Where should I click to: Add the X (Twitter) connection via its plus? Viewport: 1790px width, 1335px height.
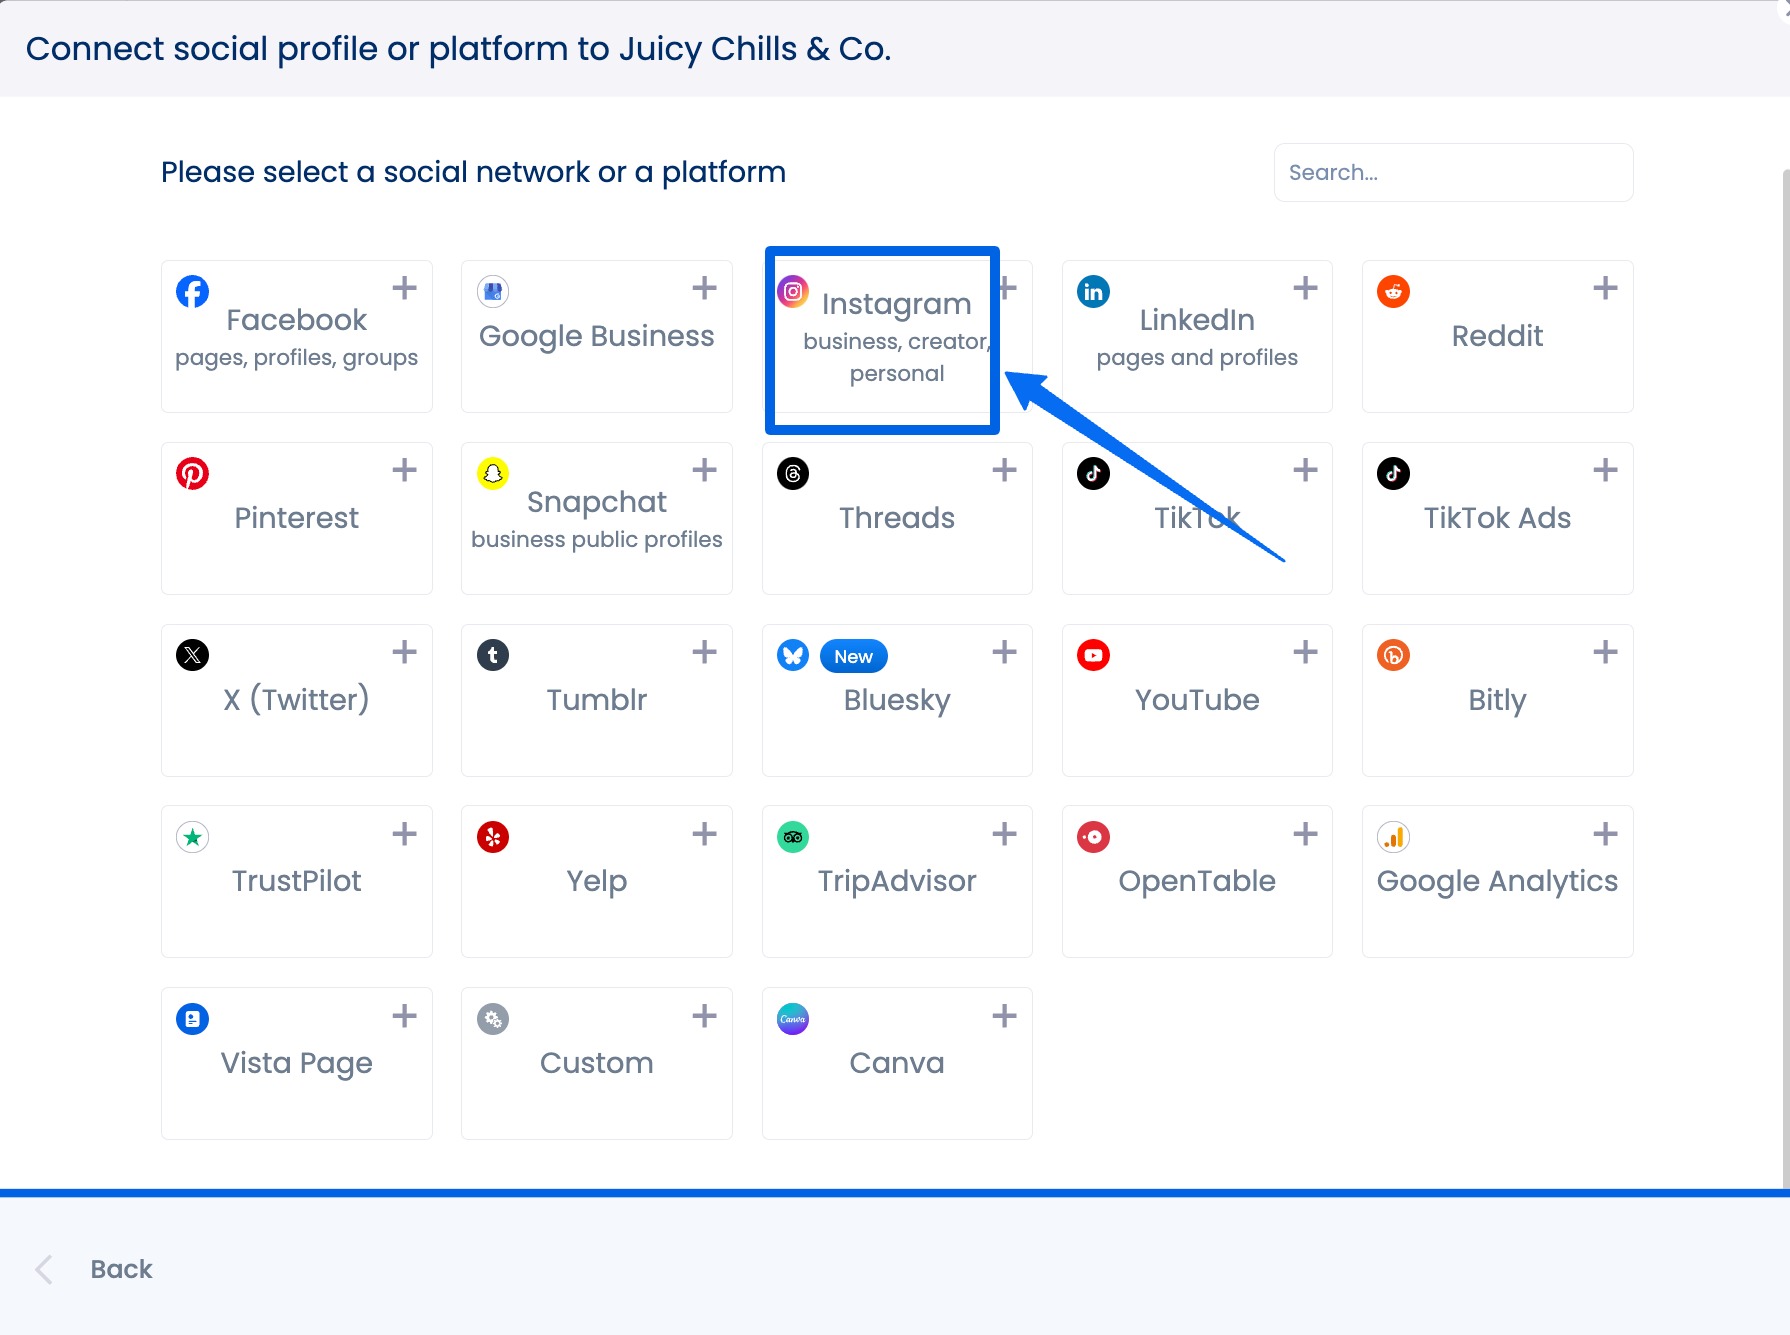tap(404, 652)
